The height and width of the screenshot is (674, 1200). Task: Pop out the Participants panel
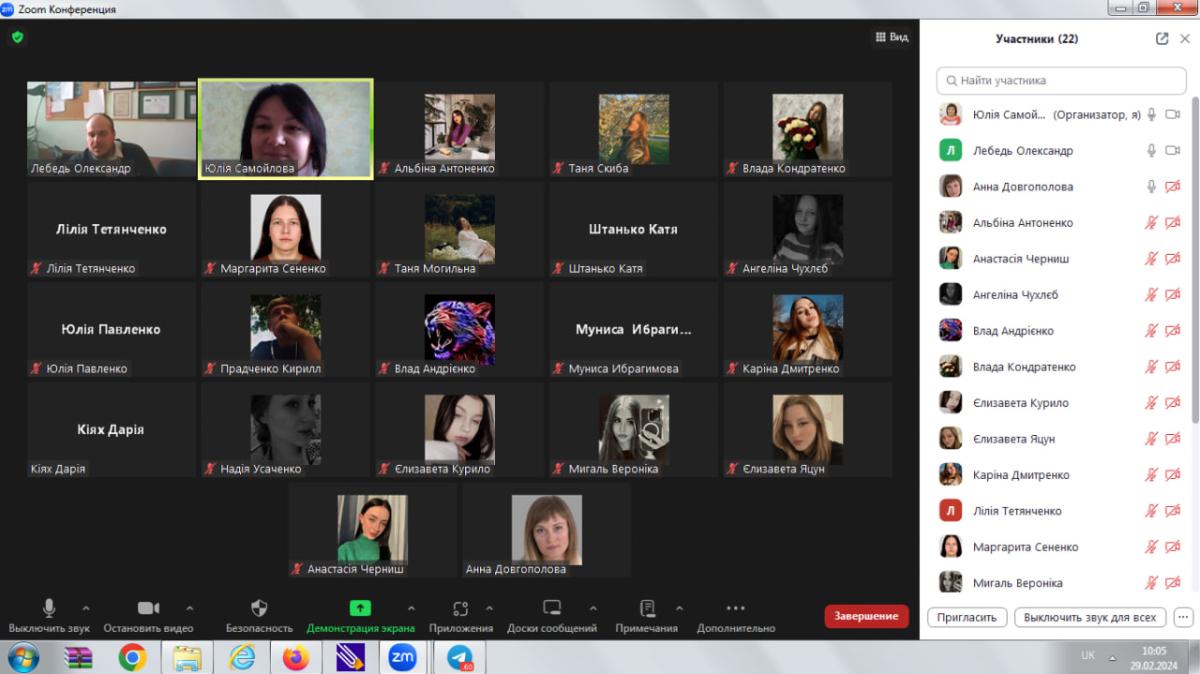(1161, 39)
